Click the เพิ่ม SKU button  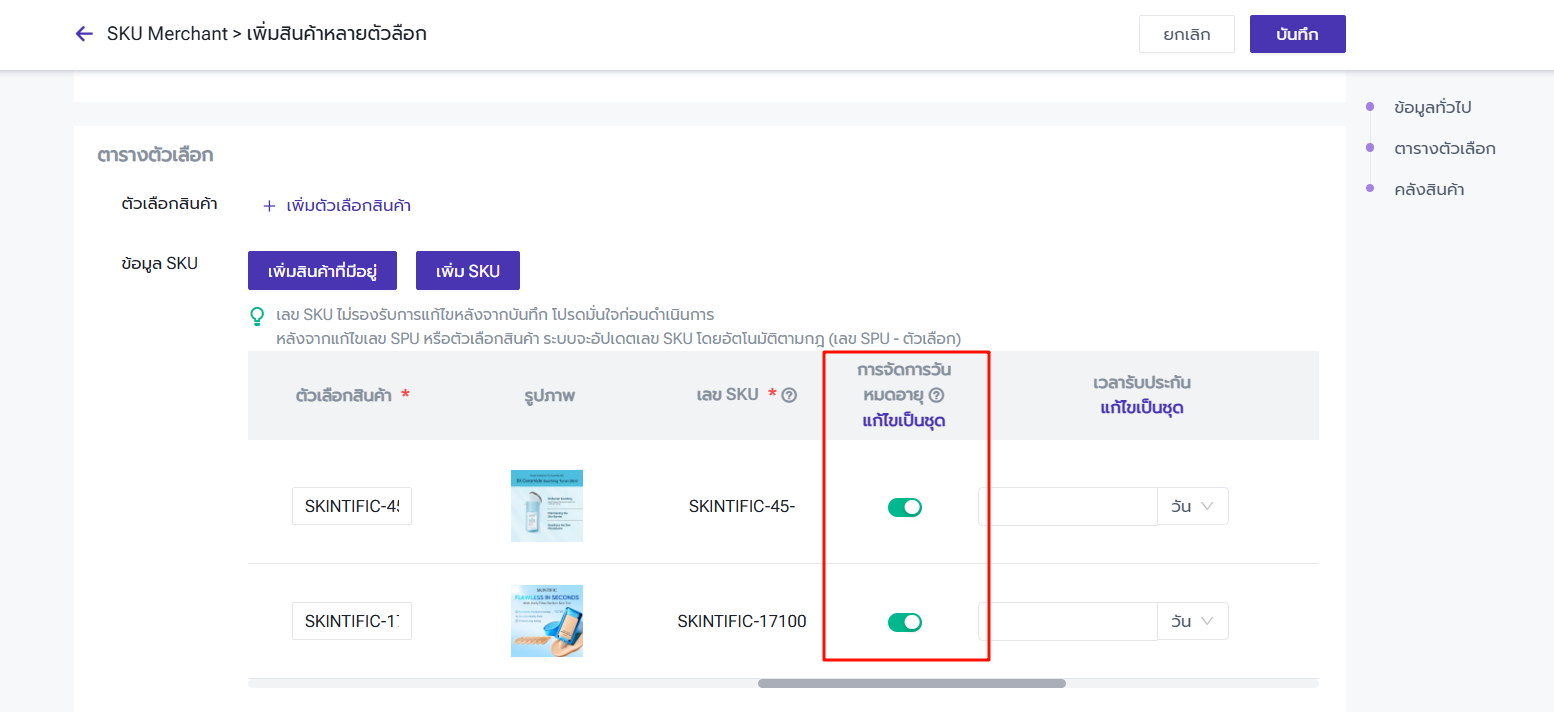click(x=467, y=271)
